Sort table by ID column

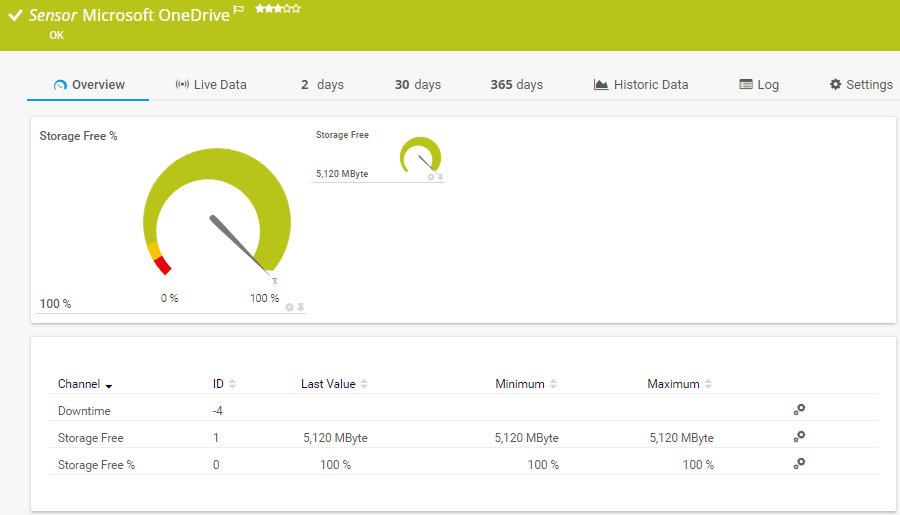(x=224, y=384)
